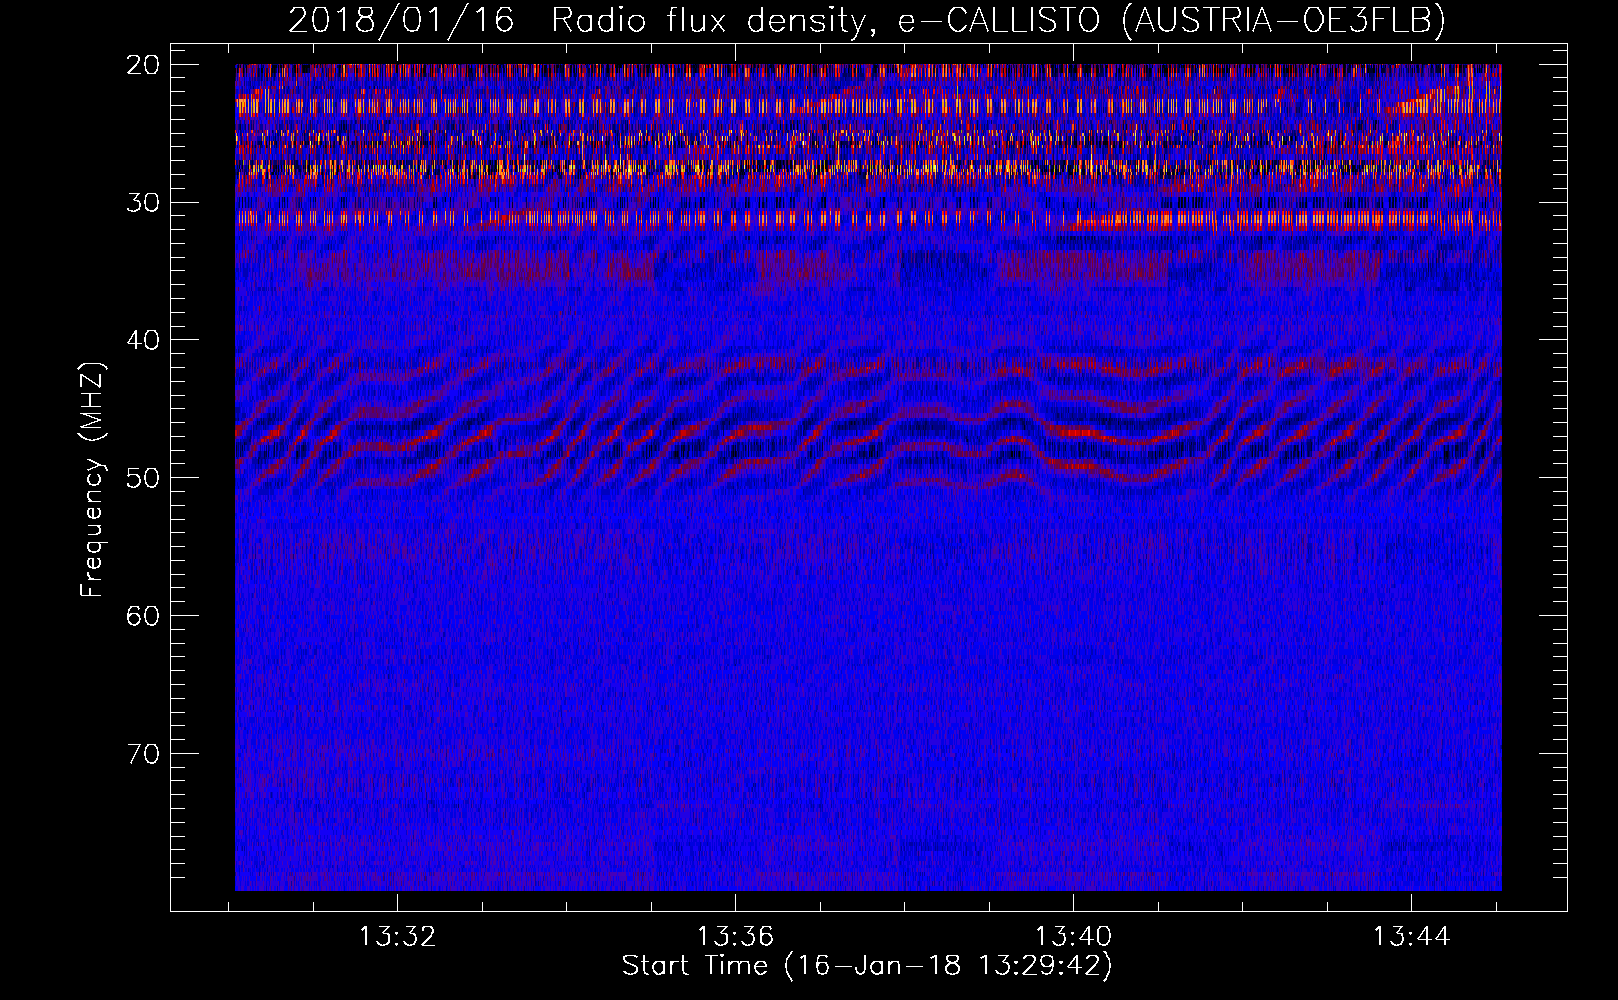Click the 'Start Time (16-Jan-18 13:29:42)' axis label
The image size is (1618, 1000).
tap(867, 966)
